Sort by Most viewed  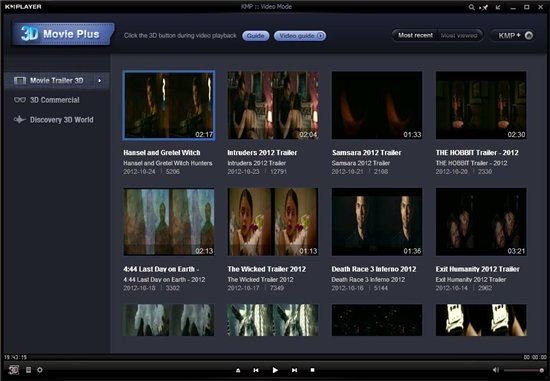point(459,35)
